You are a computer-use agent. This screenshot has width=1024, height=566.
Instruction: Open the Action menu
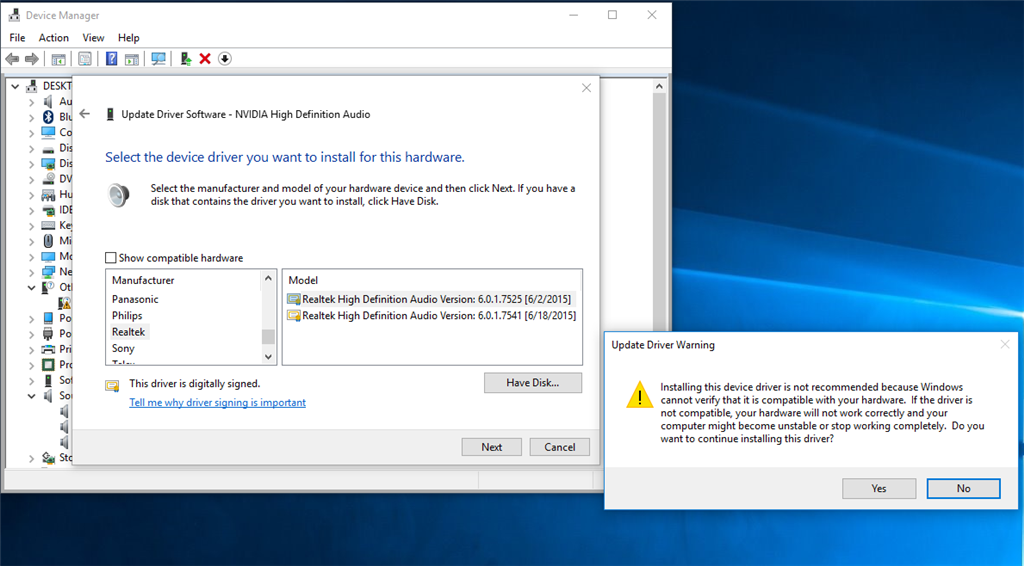[x=54, y=38]
